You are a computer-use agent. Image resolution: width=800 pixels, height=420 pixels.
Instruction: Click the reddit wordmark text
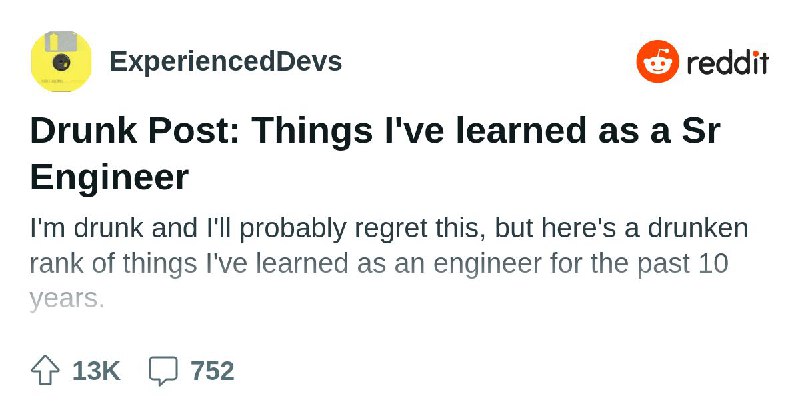pyautogui.click(x=728, y=62)
